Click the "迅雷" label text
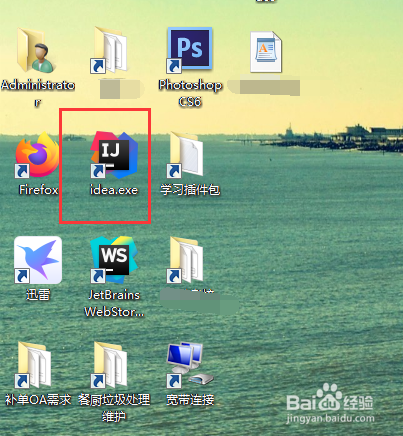The image size is (403, 436). [x=38, y=295]
